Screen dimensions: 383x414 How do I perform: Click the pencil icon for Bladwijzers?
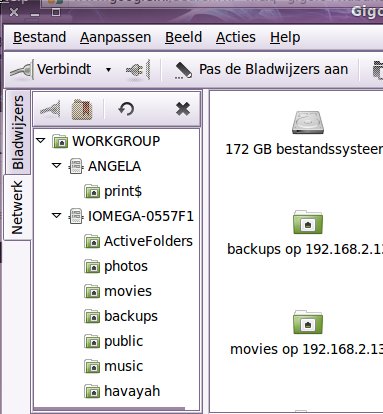(183, 70)
